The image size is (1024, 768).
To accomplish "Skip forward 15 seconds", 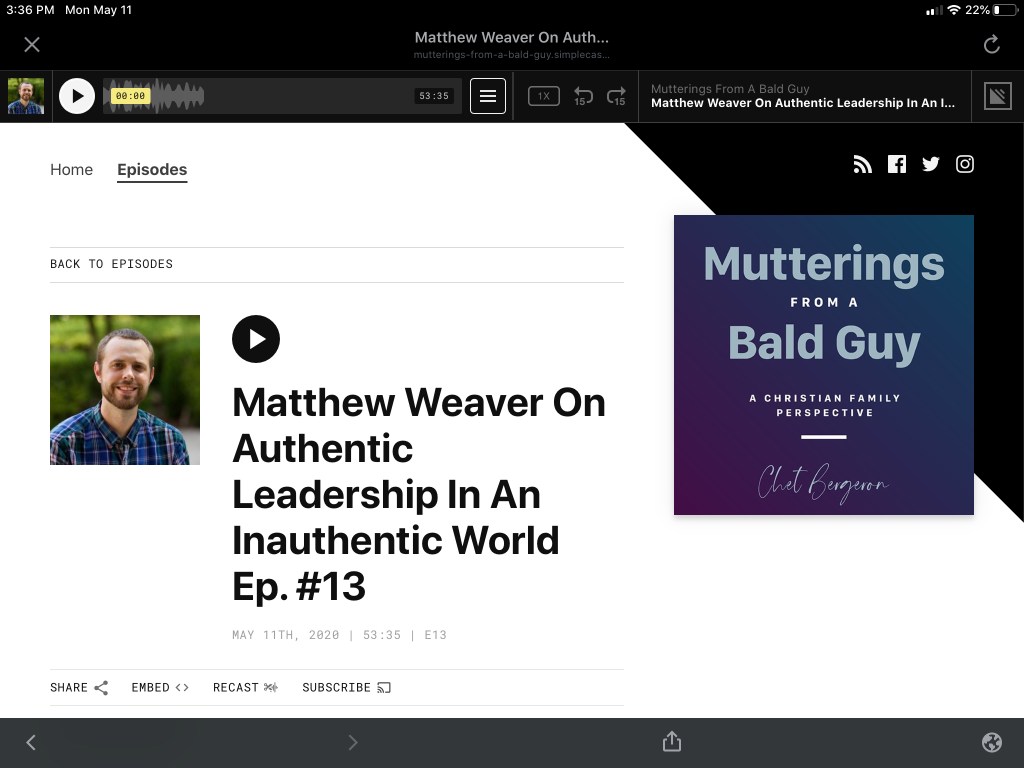I will tap(616, 96).
